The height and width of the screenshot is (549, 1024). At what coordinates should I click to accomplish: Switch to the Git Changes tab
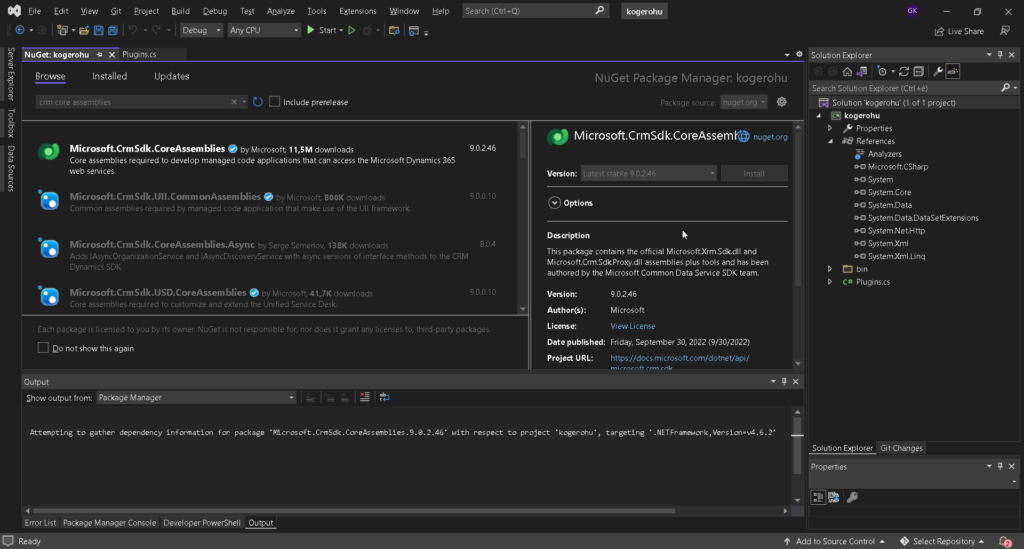tap(901, 448)
